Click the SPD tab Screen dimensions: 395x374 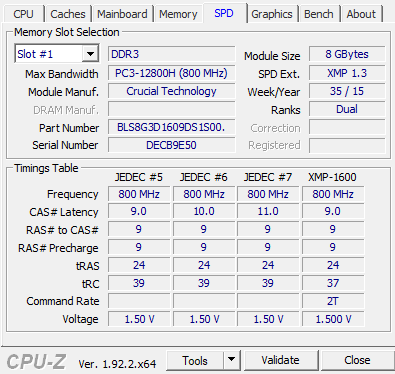[x=224, y=13]
